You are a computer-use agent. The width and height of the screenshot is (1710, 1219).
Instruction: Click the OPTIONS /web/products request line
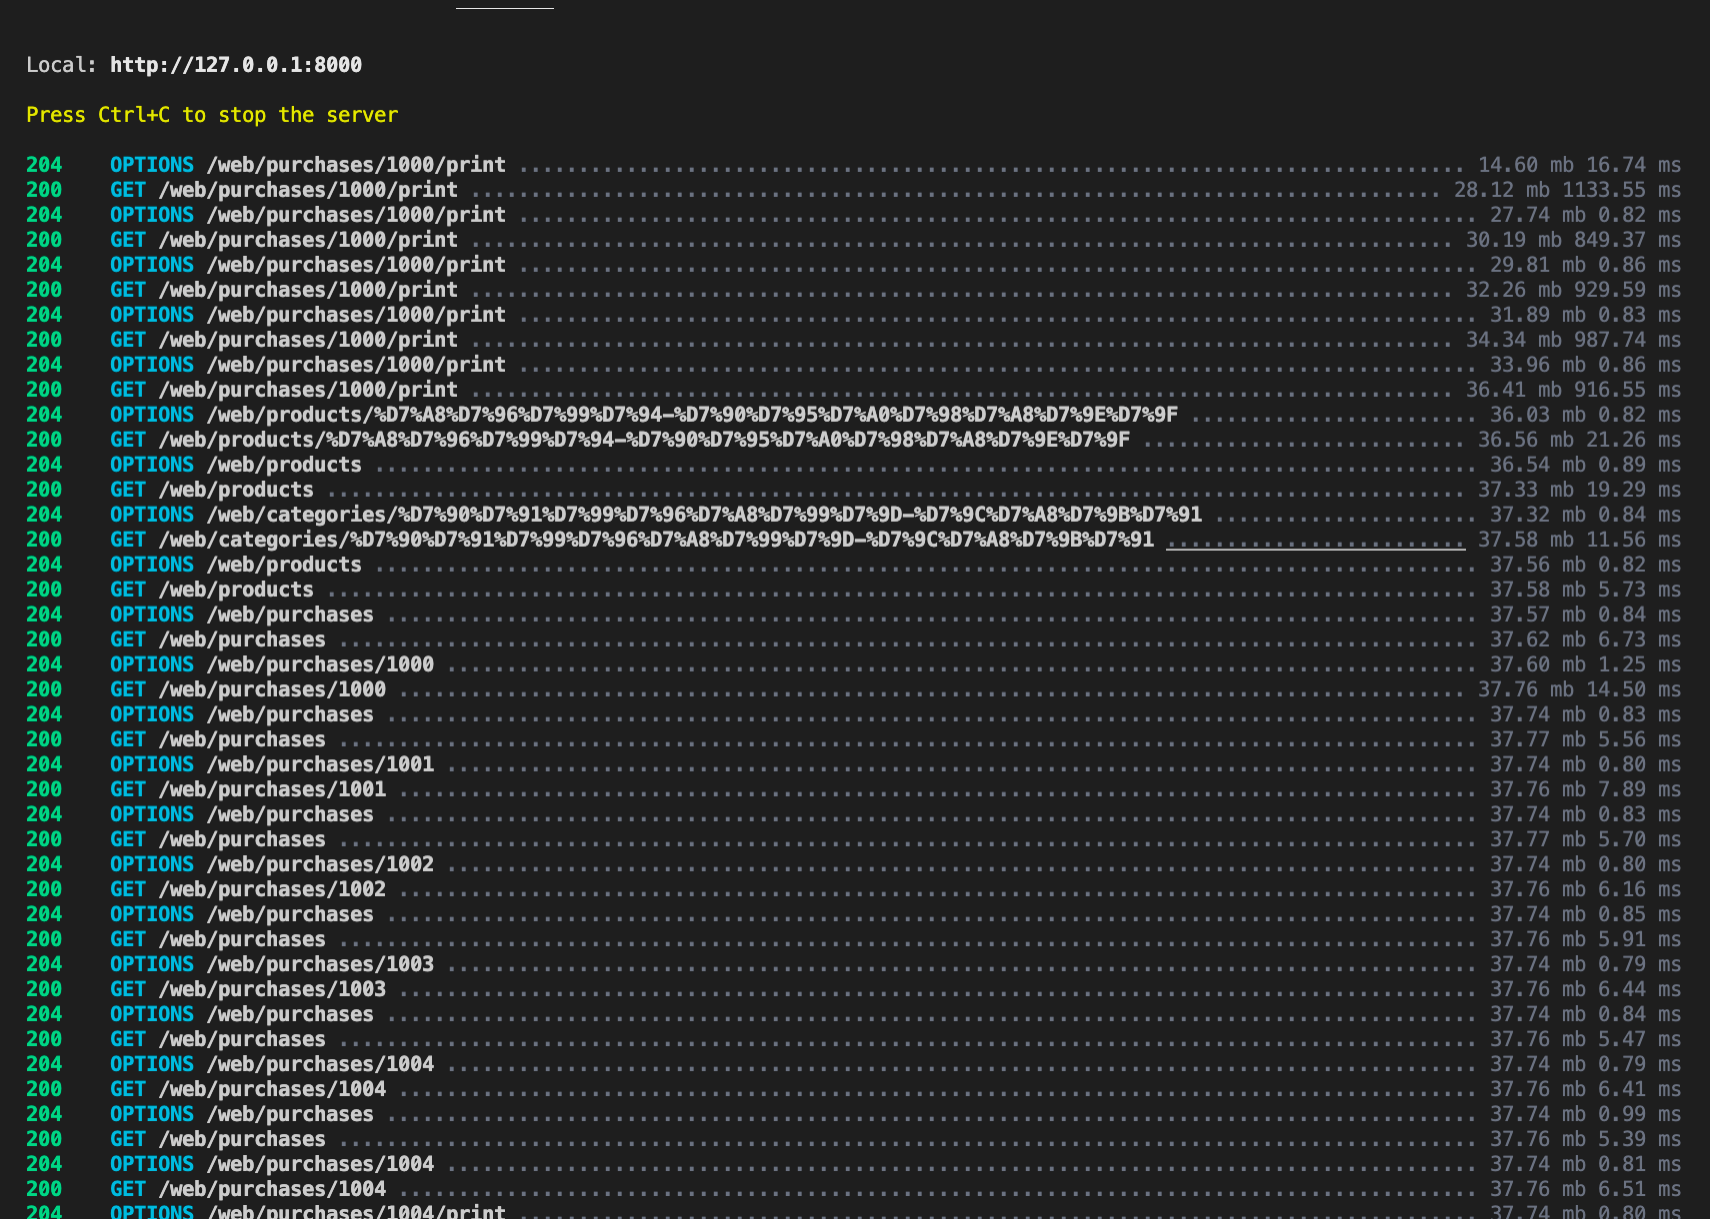(x=235, y=464)
